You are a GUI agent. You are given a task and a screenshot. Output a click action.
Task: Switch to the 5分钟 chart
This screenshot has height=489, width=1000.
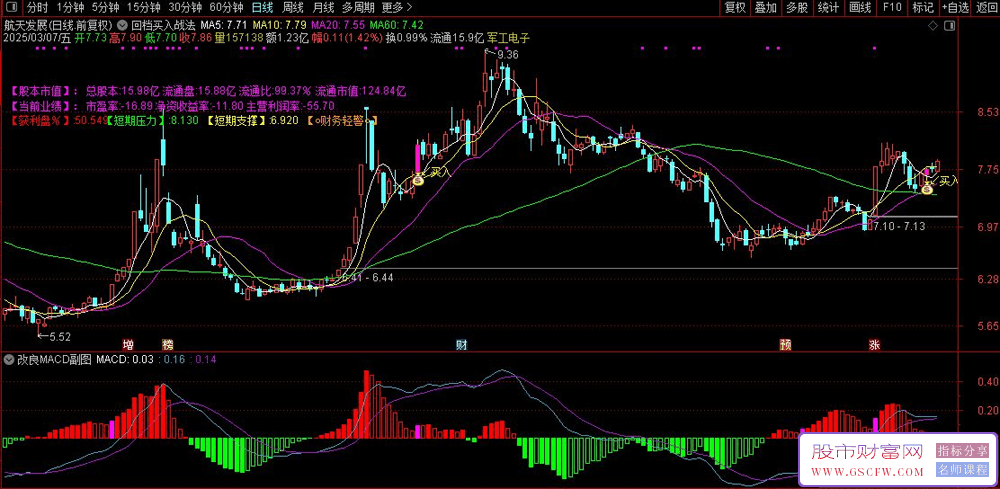click(x=105, y=8)
